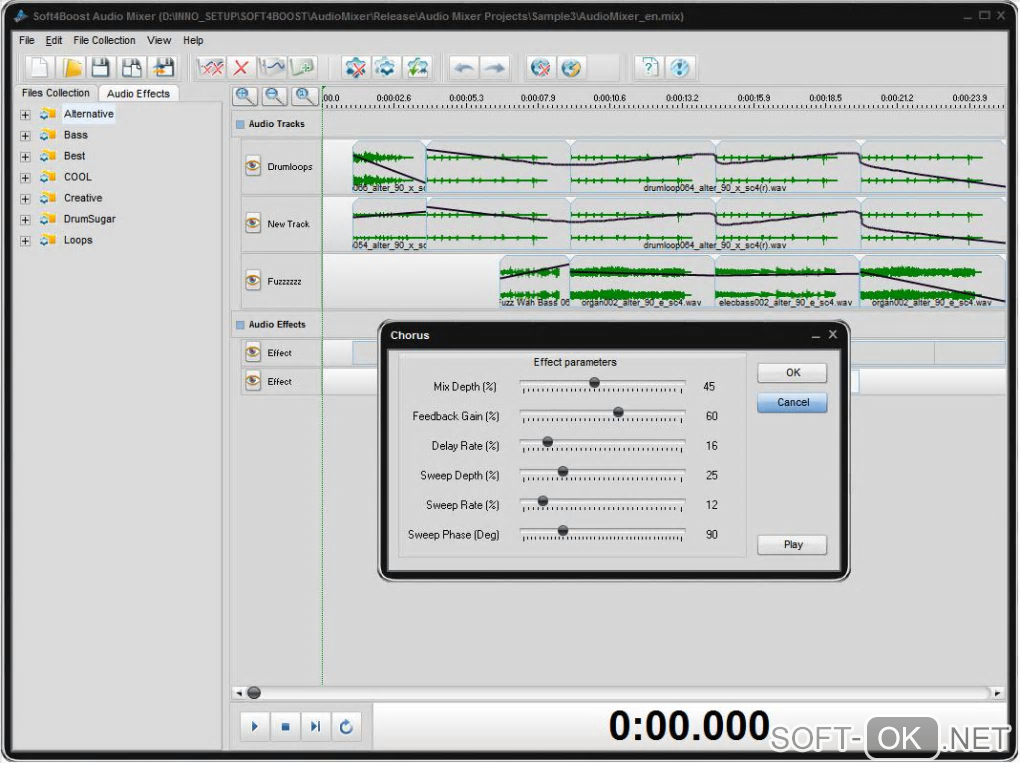1020x763 pixels.
Task: Expand the Loops folder
Action: [x=25, y=241]
